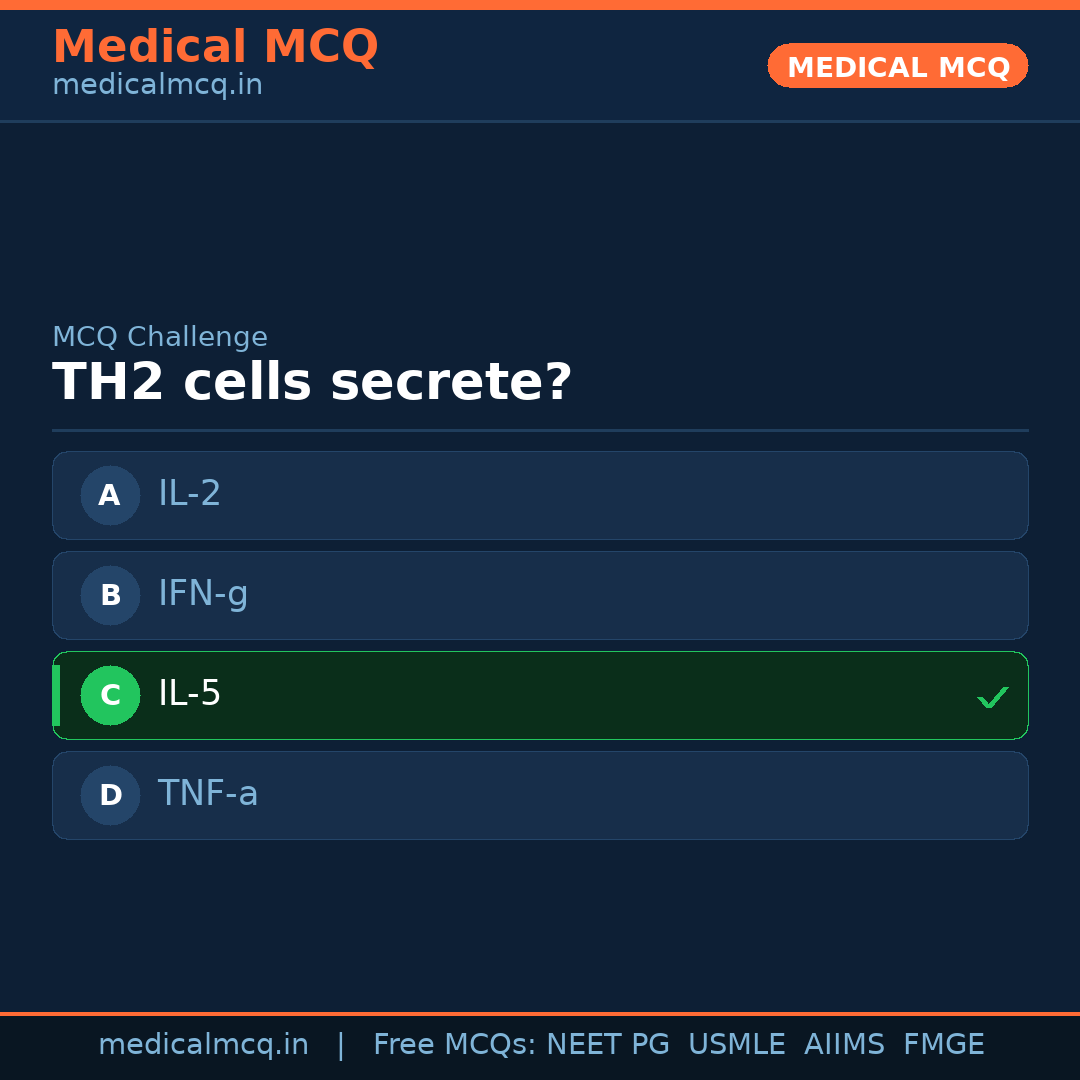The width and height of the screenshot is (1080, 1080).
Task: Open the medicalmcq.in link in header
Action: pyautogui.click(x=157, y=86)
